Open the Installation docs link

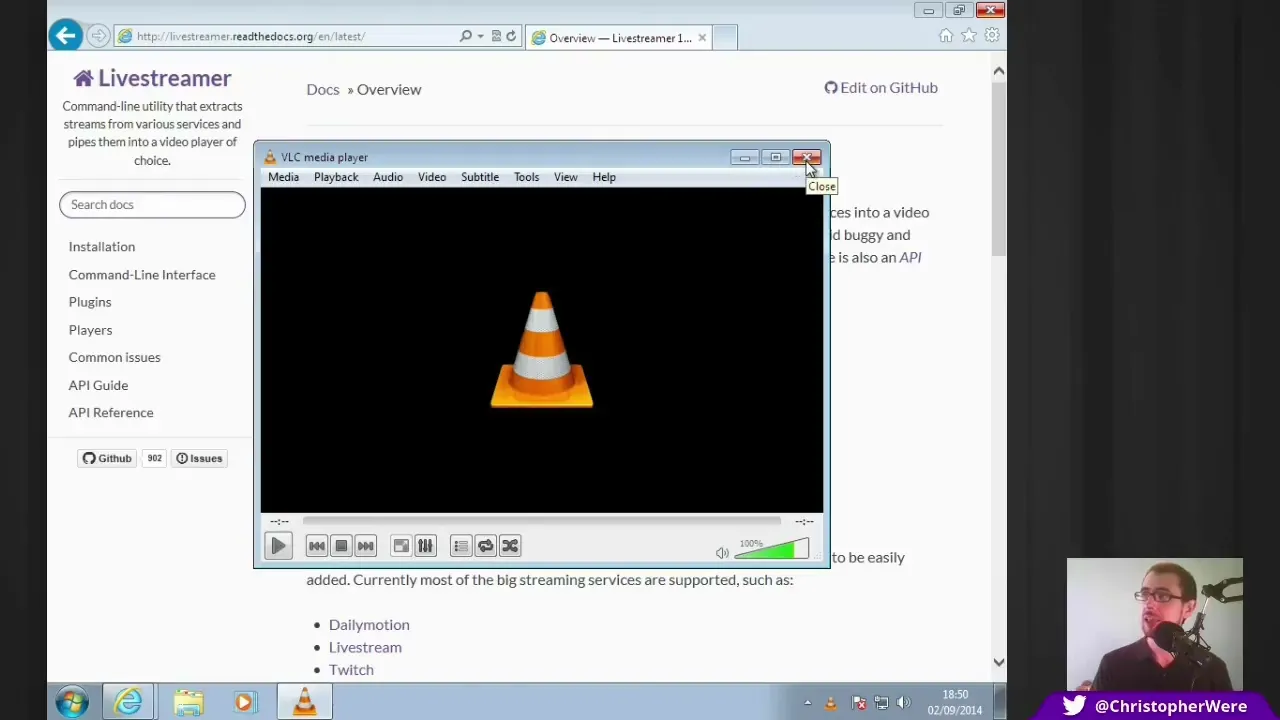pyautogui.click(x=102, y=246)
